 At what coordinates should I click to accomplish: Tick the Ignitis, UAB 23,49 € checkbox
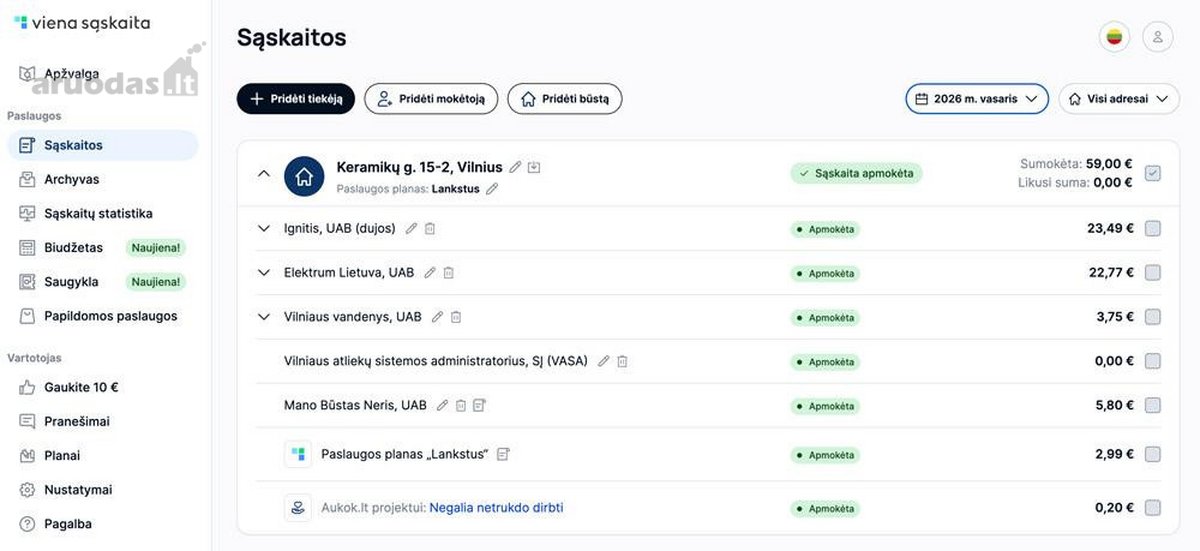(1152, 228)
